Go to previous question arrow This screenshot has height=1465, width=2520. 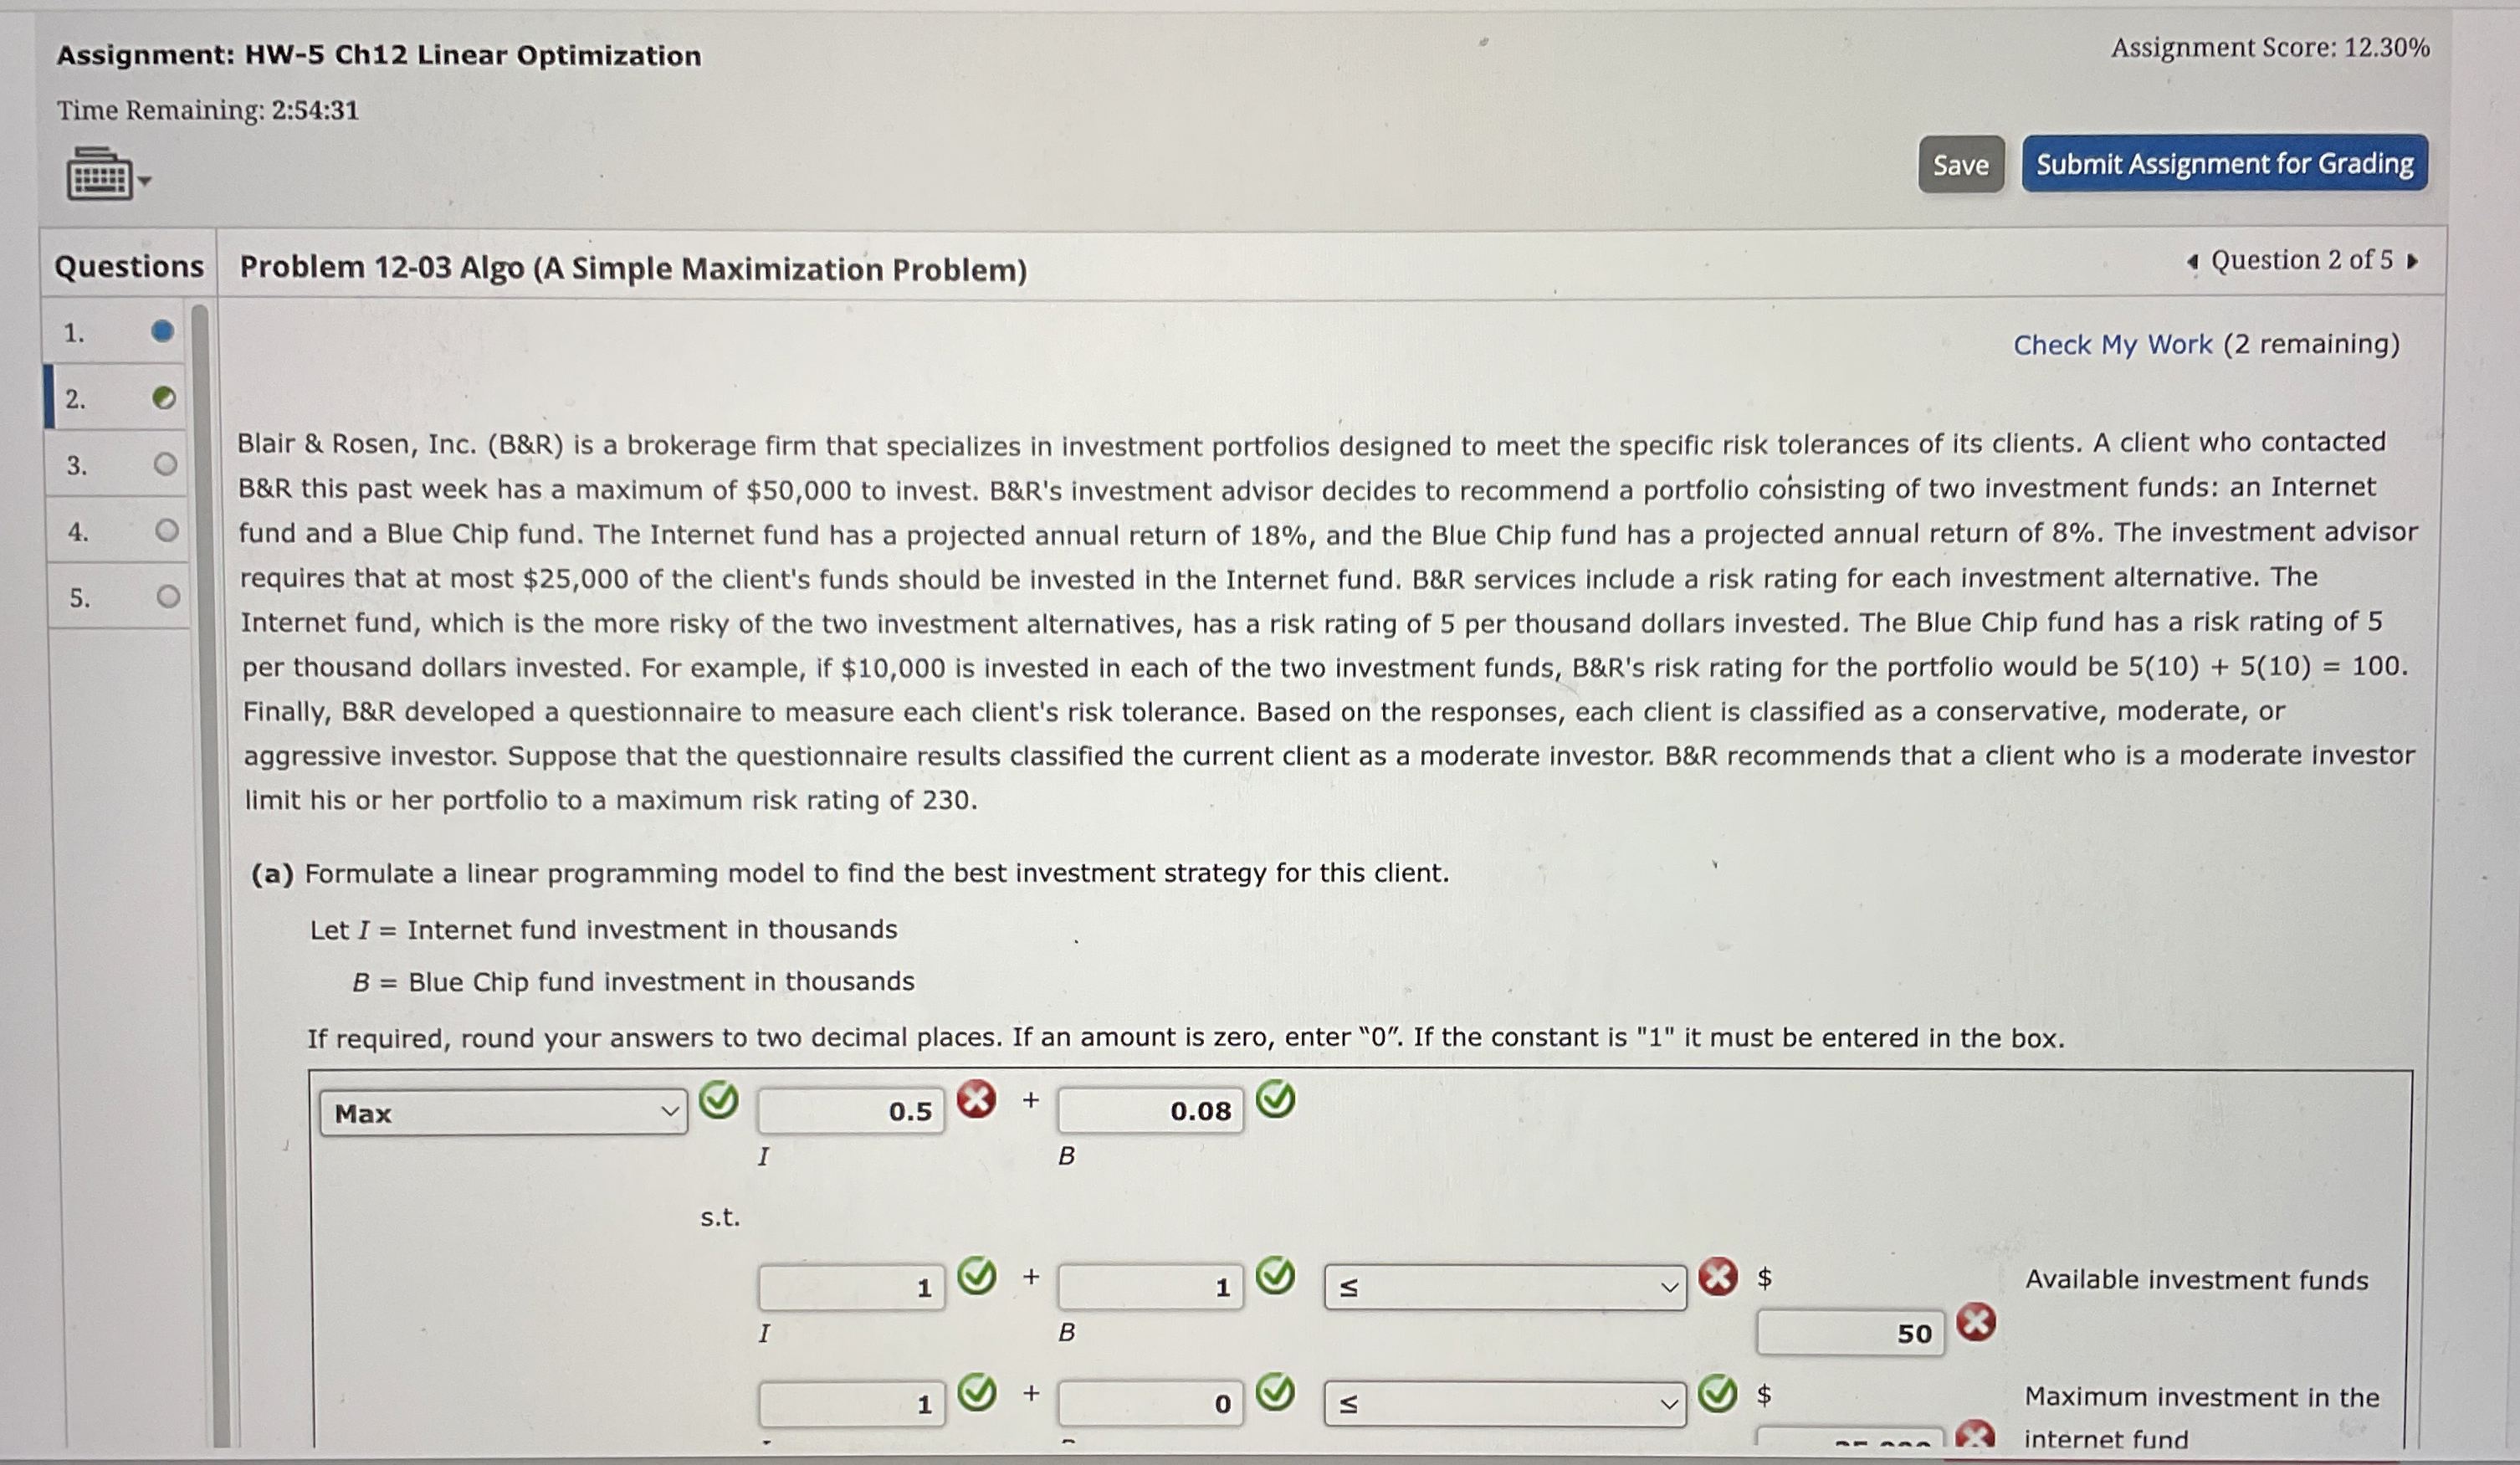coord(2192,262)
